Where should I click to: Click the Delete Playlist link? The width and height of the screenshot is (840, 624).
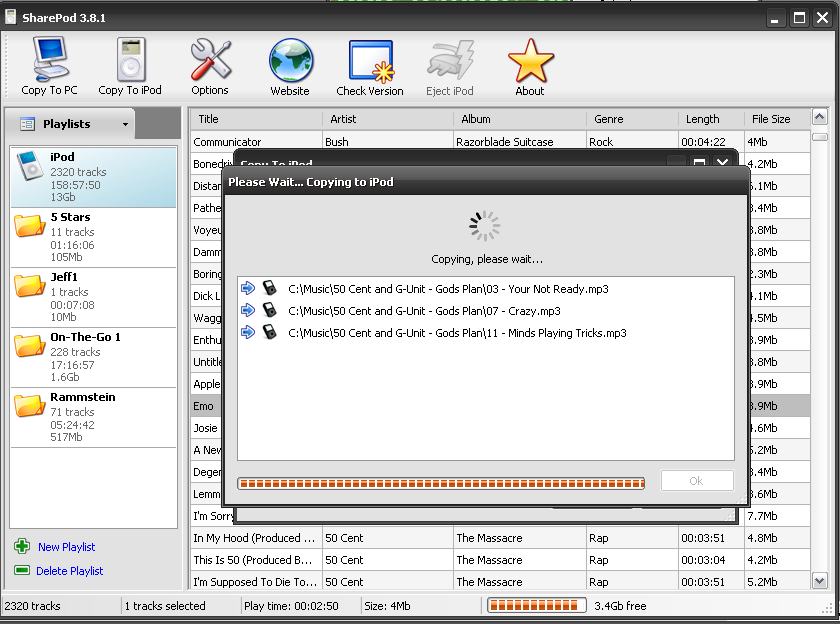tap(70, 571)
